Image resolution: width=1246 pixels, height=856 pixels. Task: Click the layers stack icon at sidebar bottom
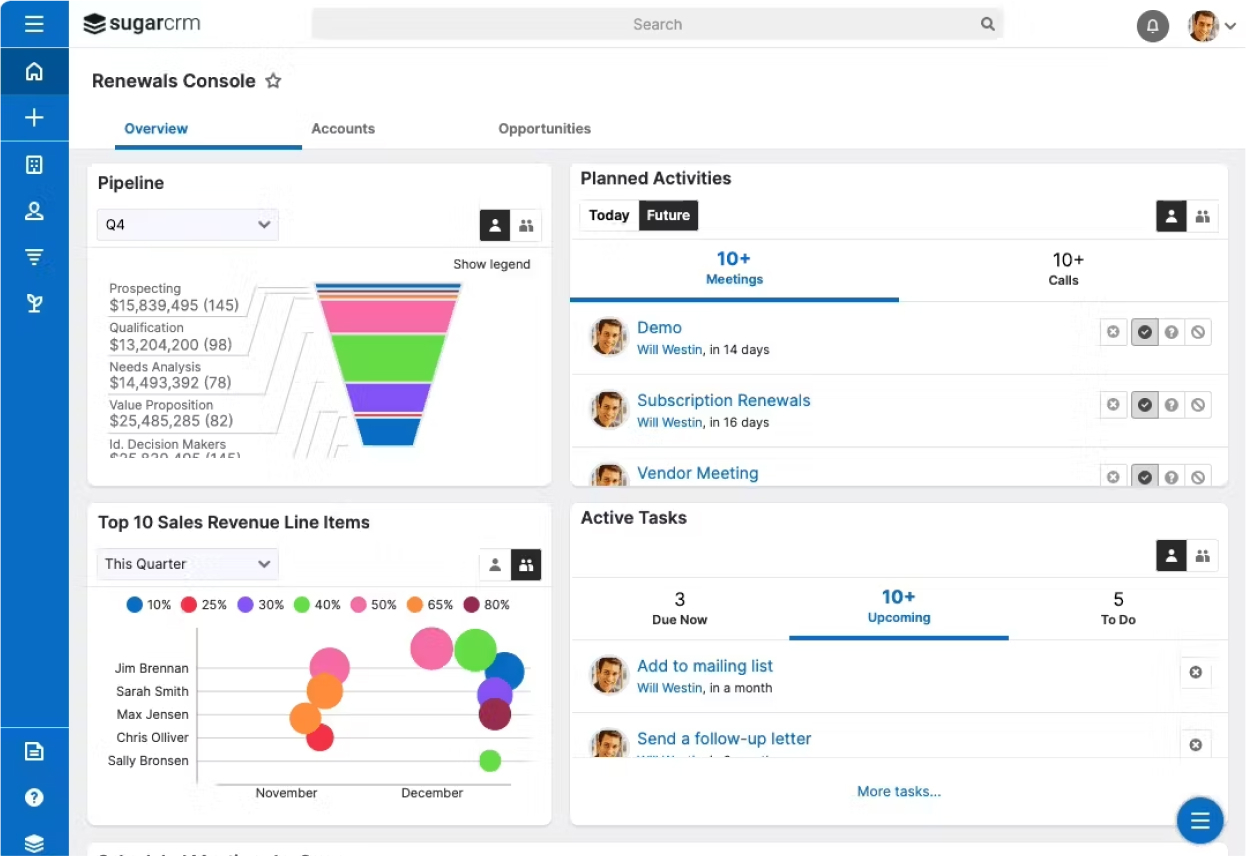tap(34, 843)
